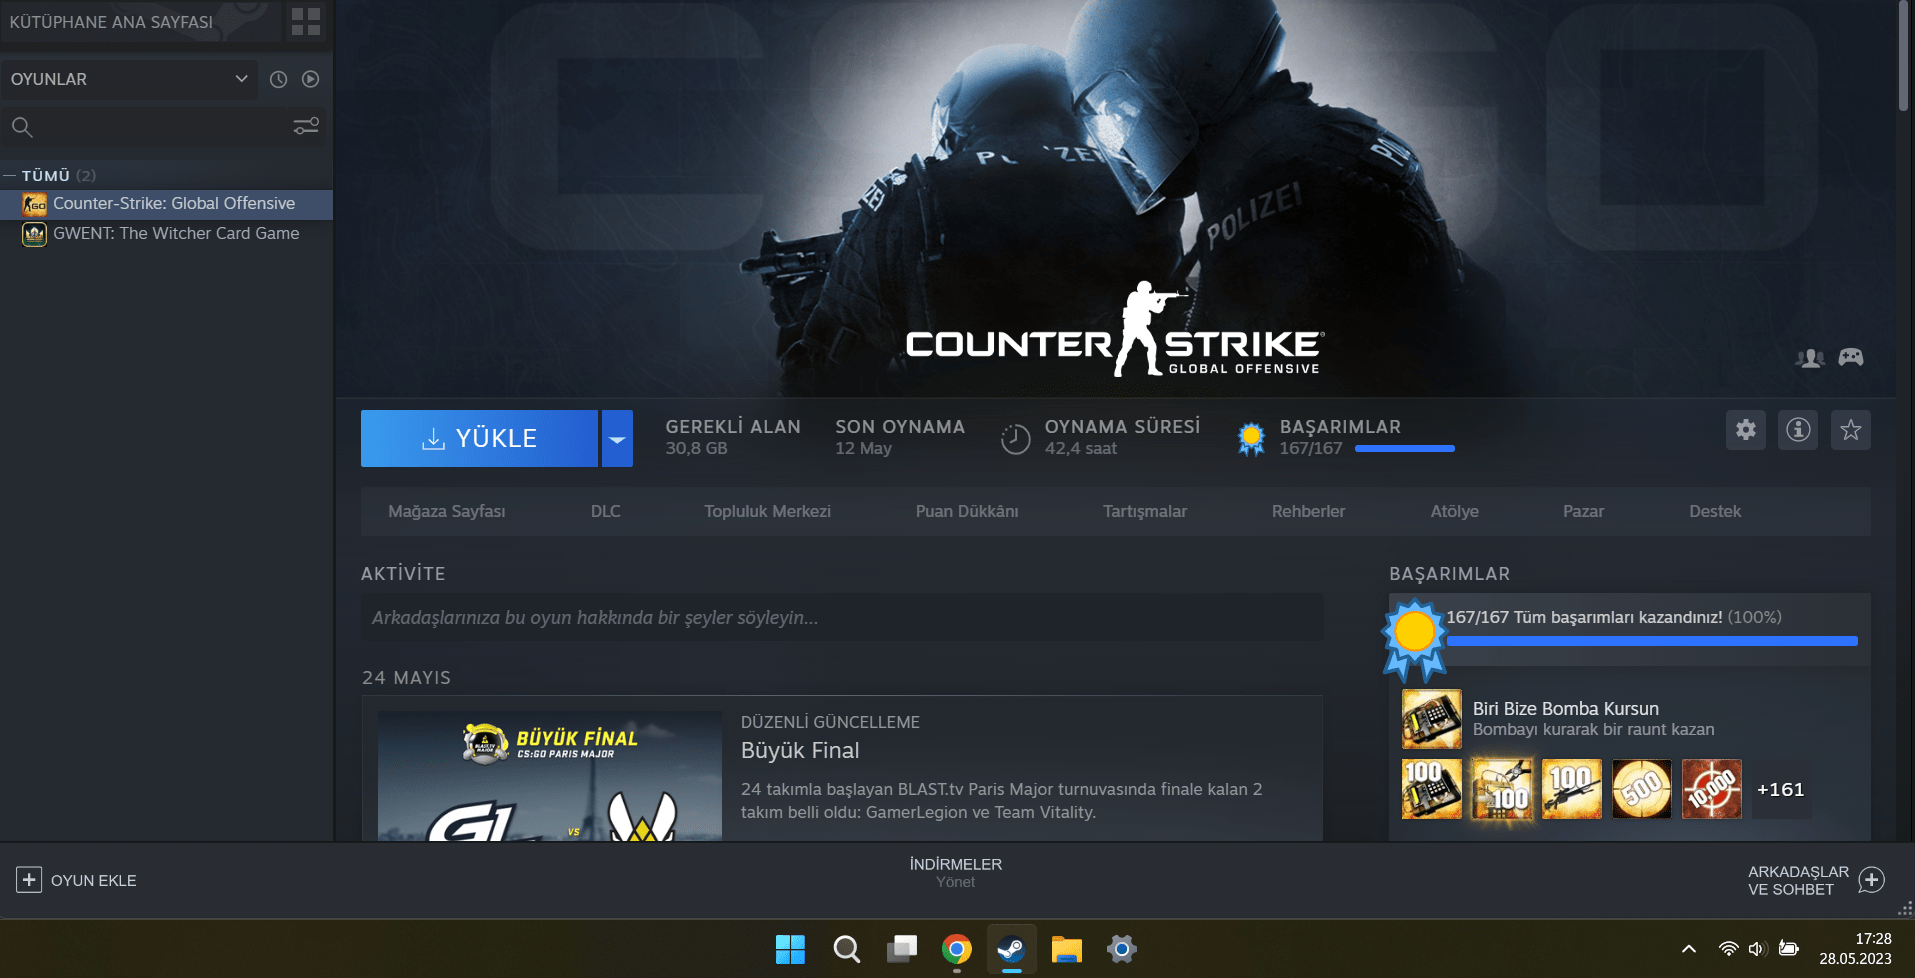This screenshot has height=978, width=1915.
Task: Expand hidden system tray icons chevron
Action: click(x=1689, y=949)
